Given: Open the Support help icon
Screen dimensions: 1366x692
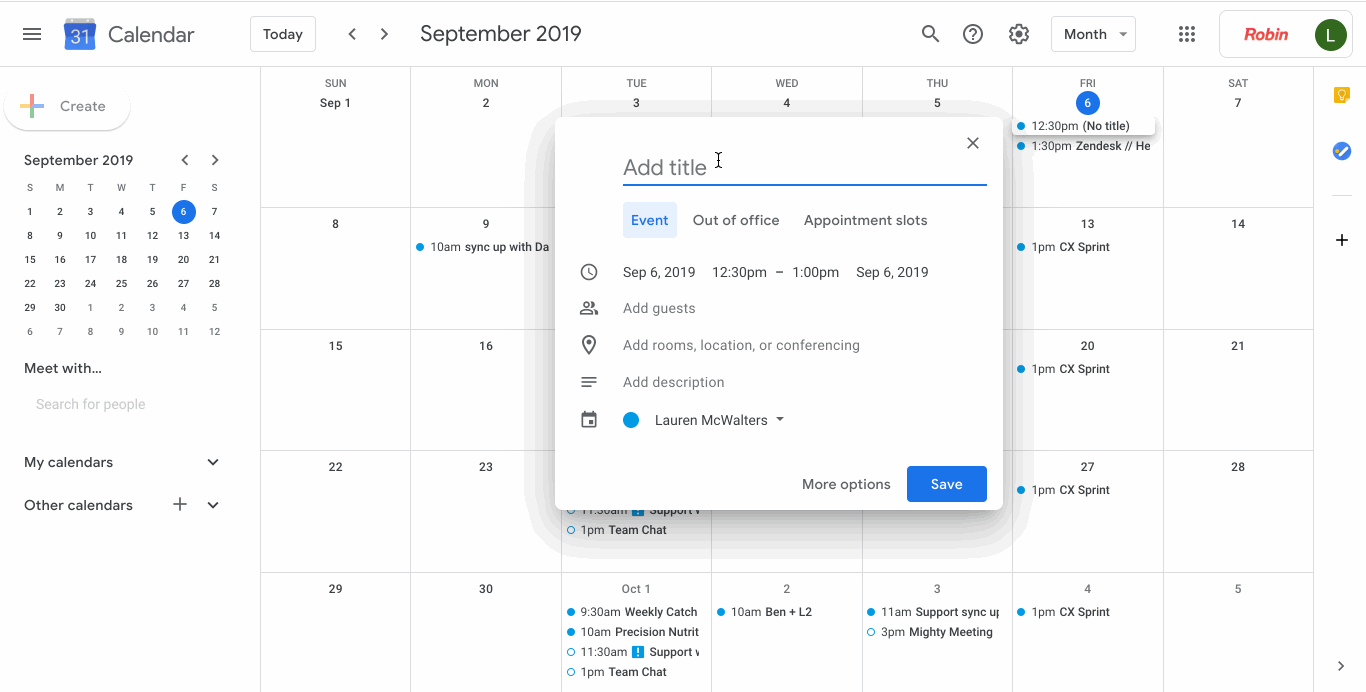Looking at the screenshot, I should click(x=973, y=33).
